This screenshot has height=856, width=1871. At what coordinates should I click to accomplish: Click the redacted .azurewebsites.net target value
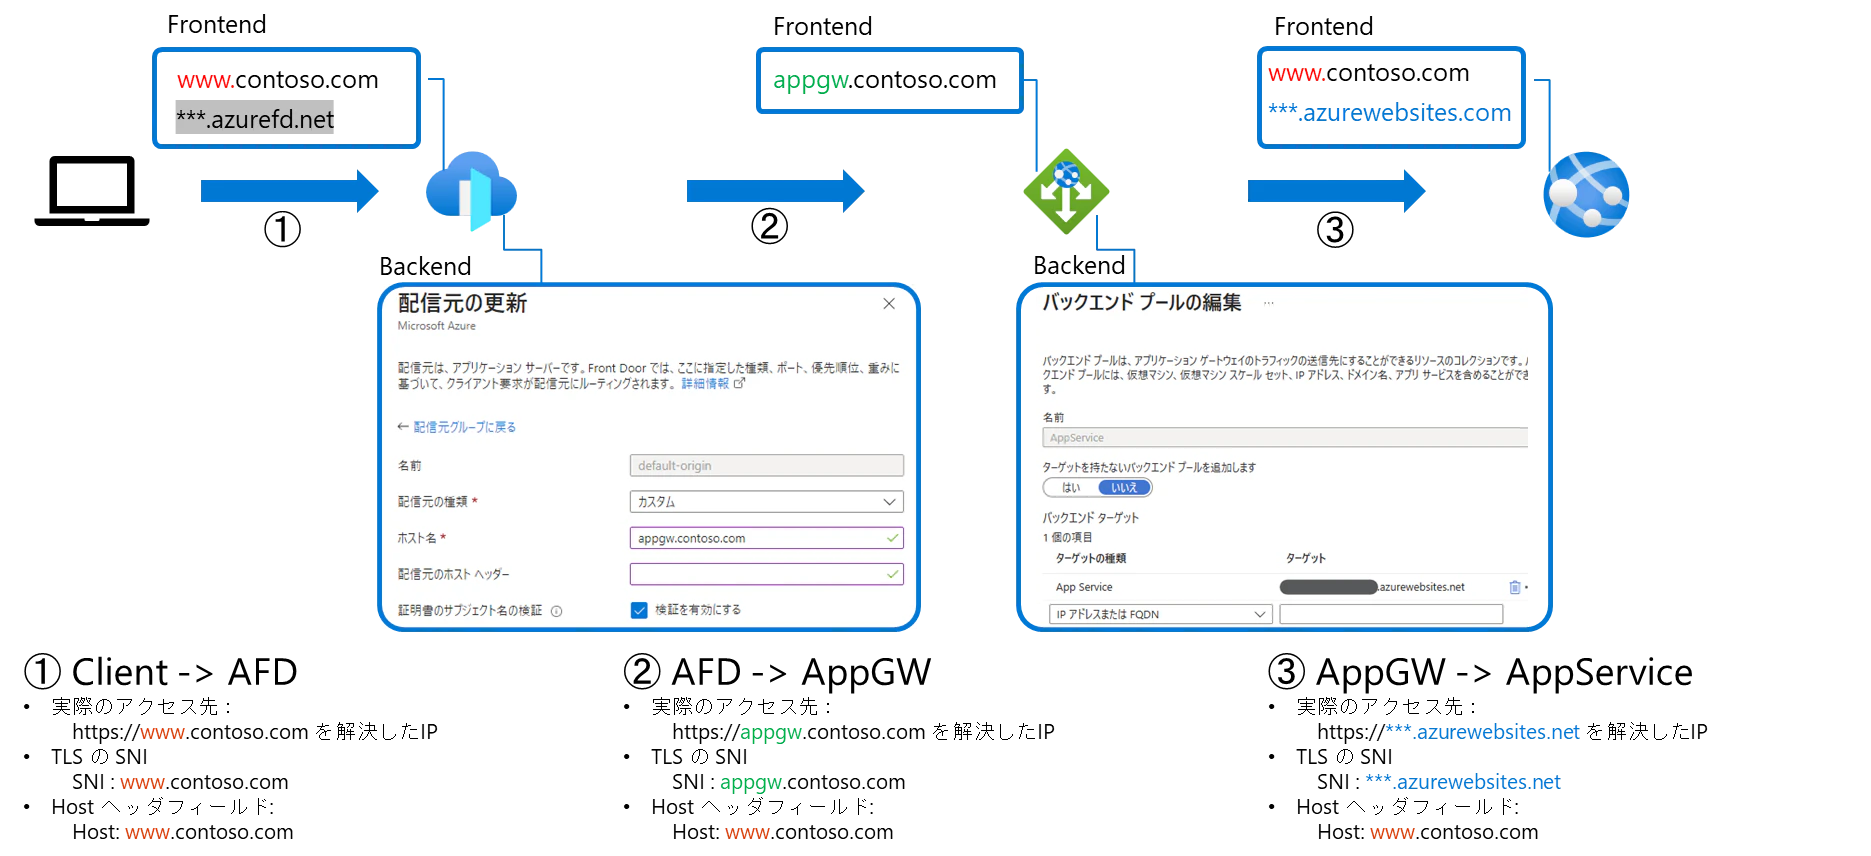click(x=1372, y=587)
